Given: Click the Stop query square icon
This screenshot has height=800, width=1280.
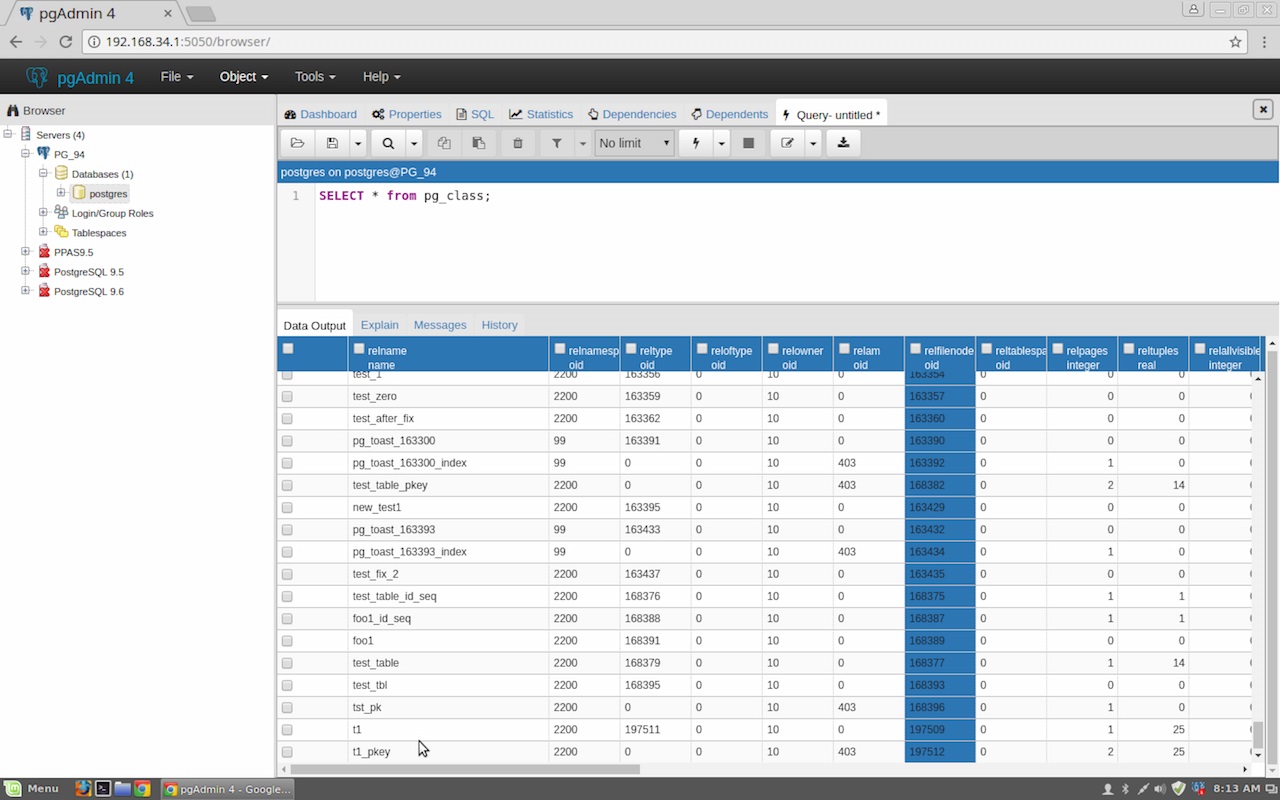Looking at the screenshot, I should 748,143.
